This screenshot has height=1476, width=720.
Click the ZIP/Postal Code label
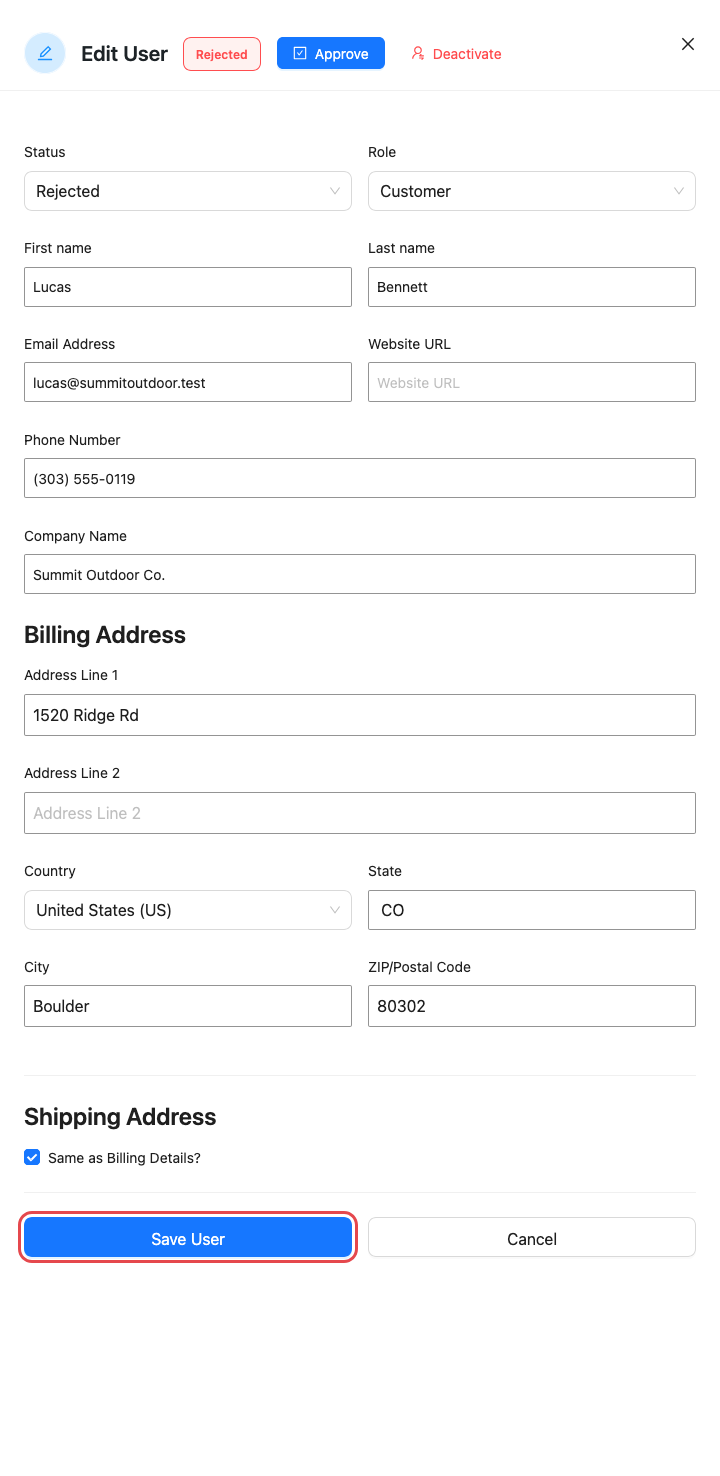tap(419, 967)
